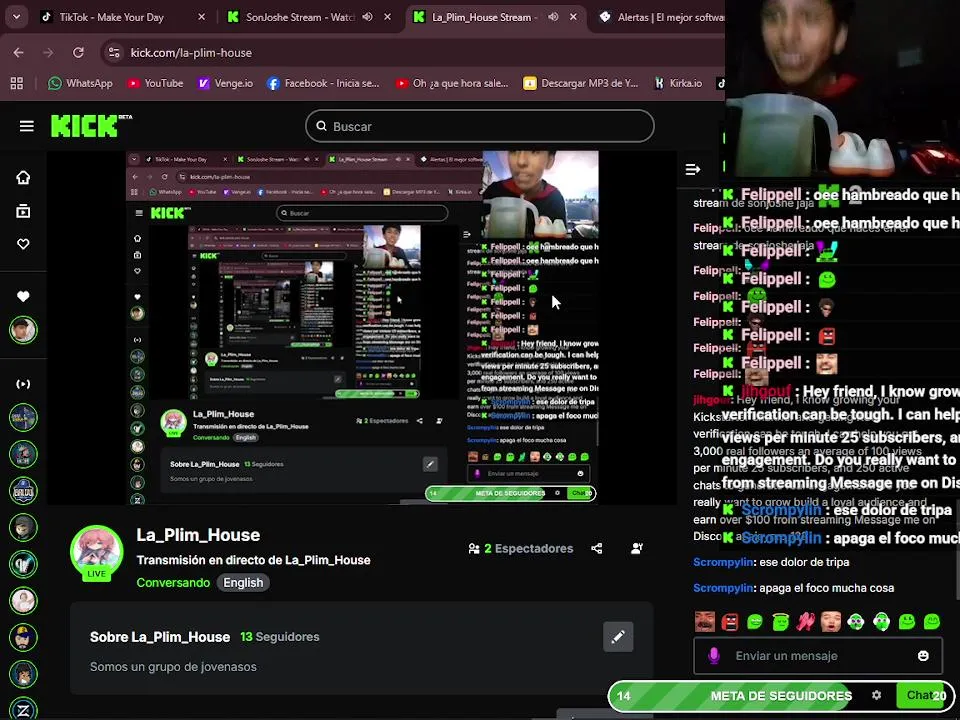Insert the red angry face emote

click(x=730, y=622)
